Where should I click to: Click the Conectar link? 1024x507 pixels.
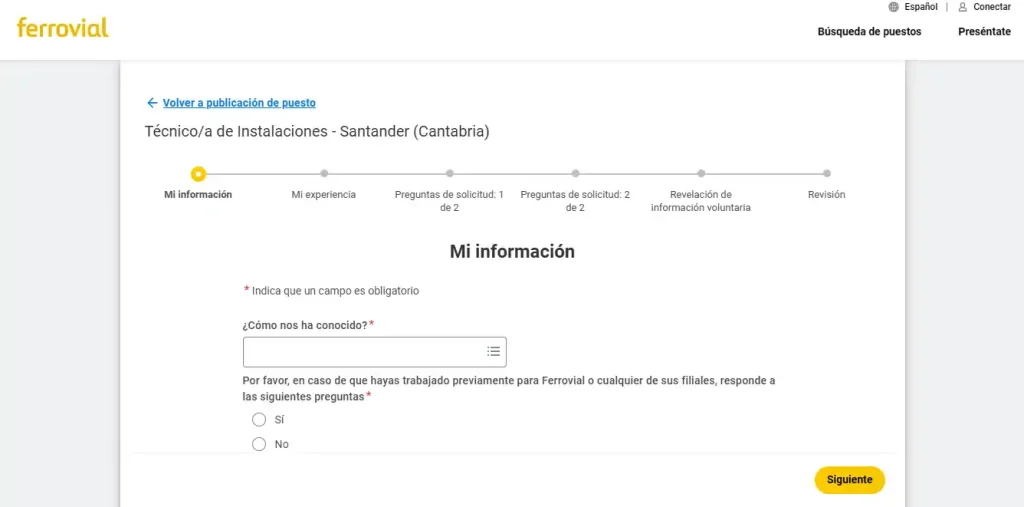point(992,7)
